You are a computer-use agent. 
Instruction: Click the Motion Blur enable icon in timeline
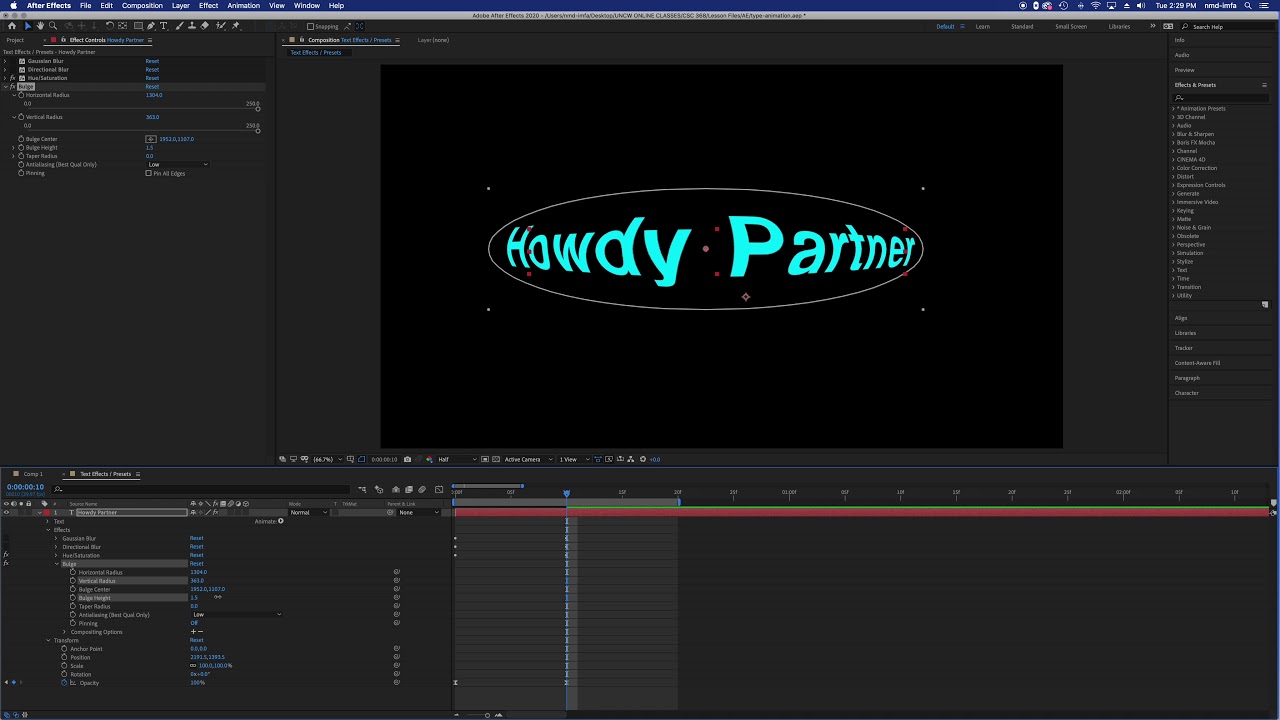(x=421, y=490)
